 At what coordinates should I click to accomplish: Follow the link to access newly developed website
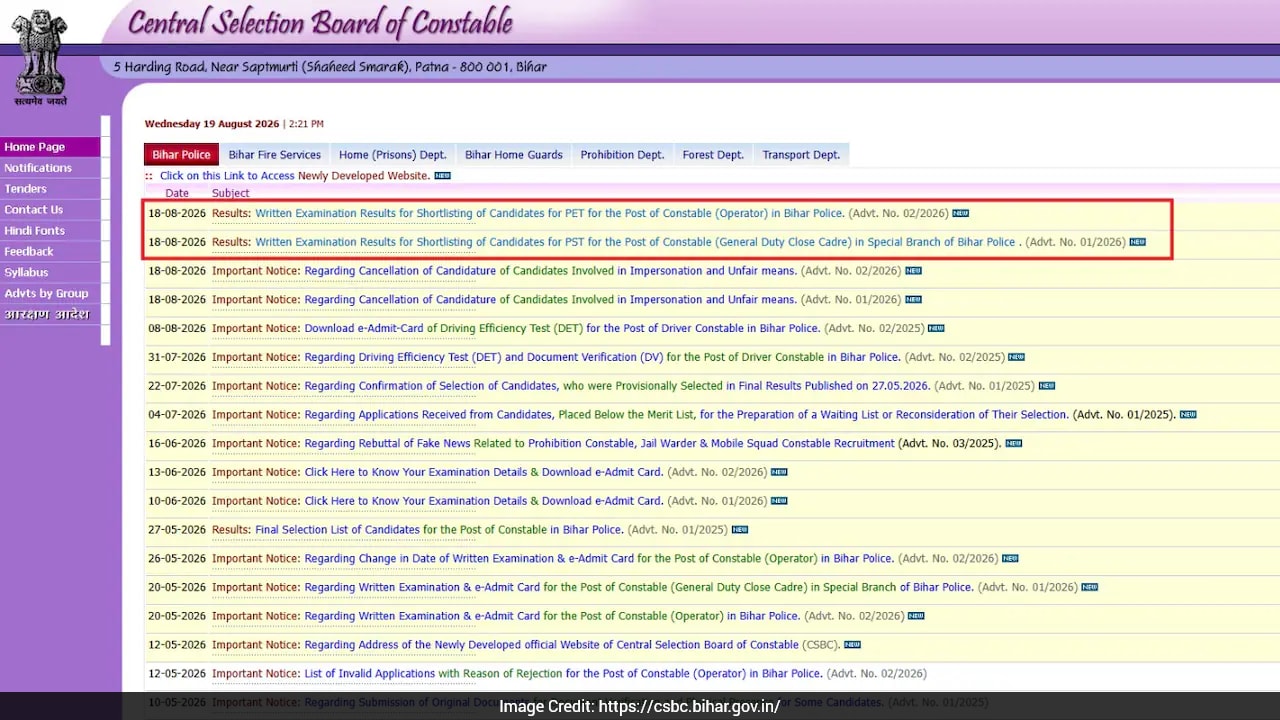295,176
